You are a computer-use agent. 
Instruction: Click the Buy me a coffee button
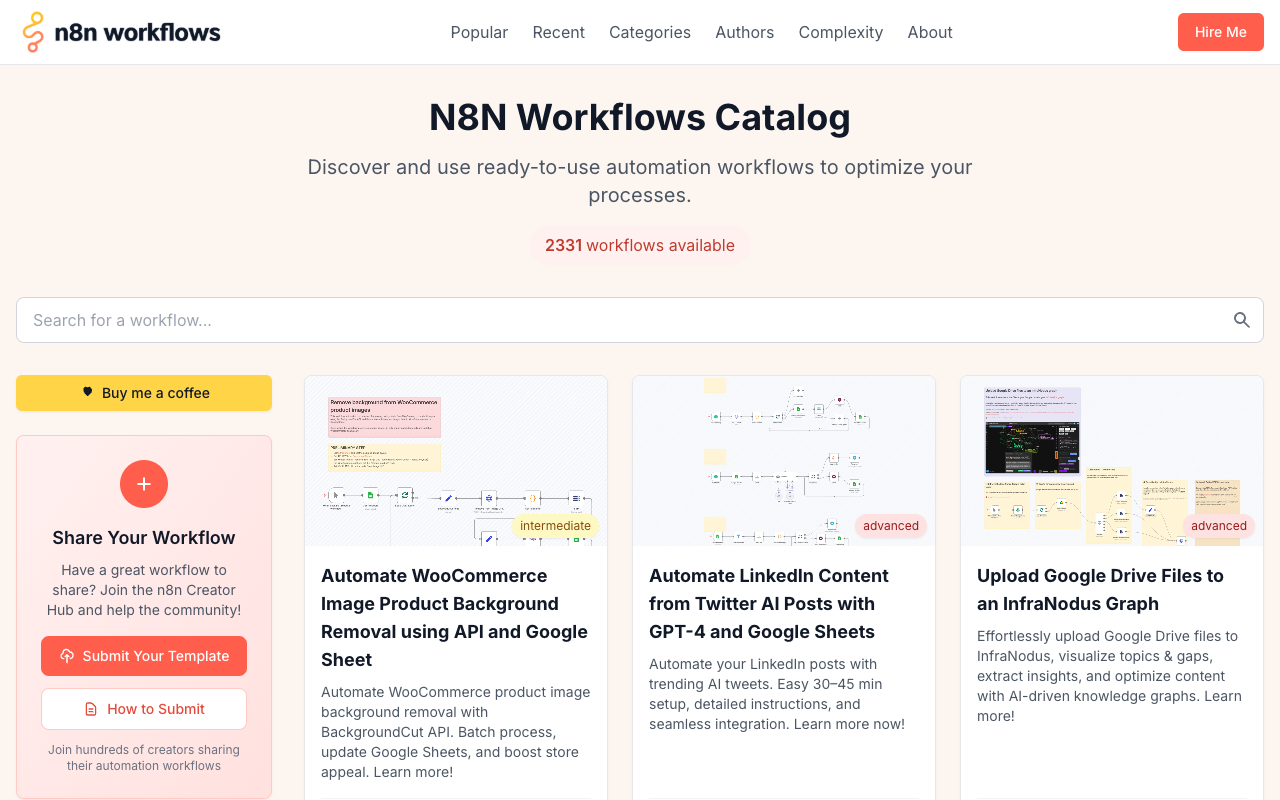(144, 393)
